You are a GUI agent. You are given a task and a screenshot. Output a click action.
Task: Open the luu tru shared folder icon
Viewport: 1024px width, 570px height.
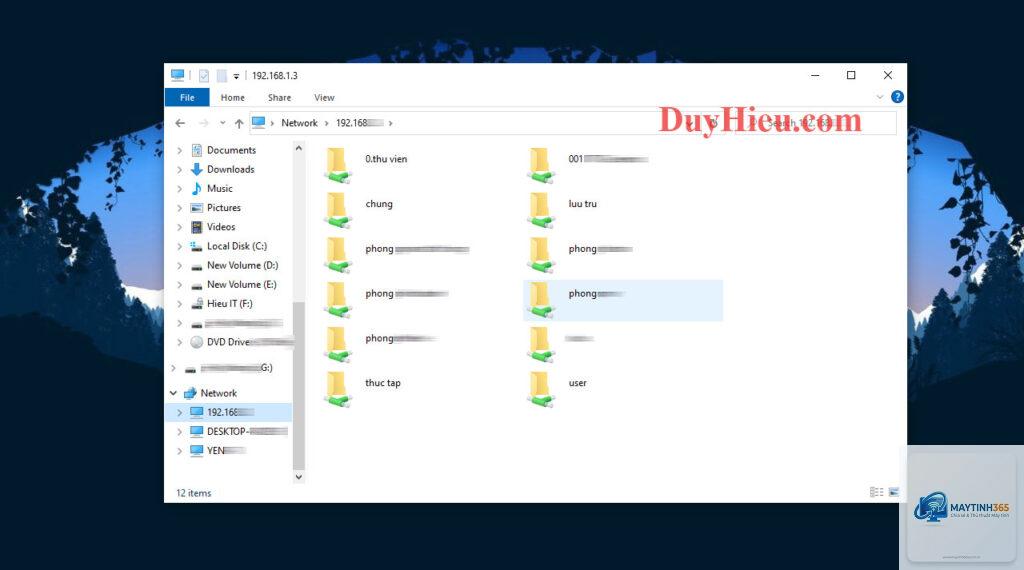(x=541, y=210)
